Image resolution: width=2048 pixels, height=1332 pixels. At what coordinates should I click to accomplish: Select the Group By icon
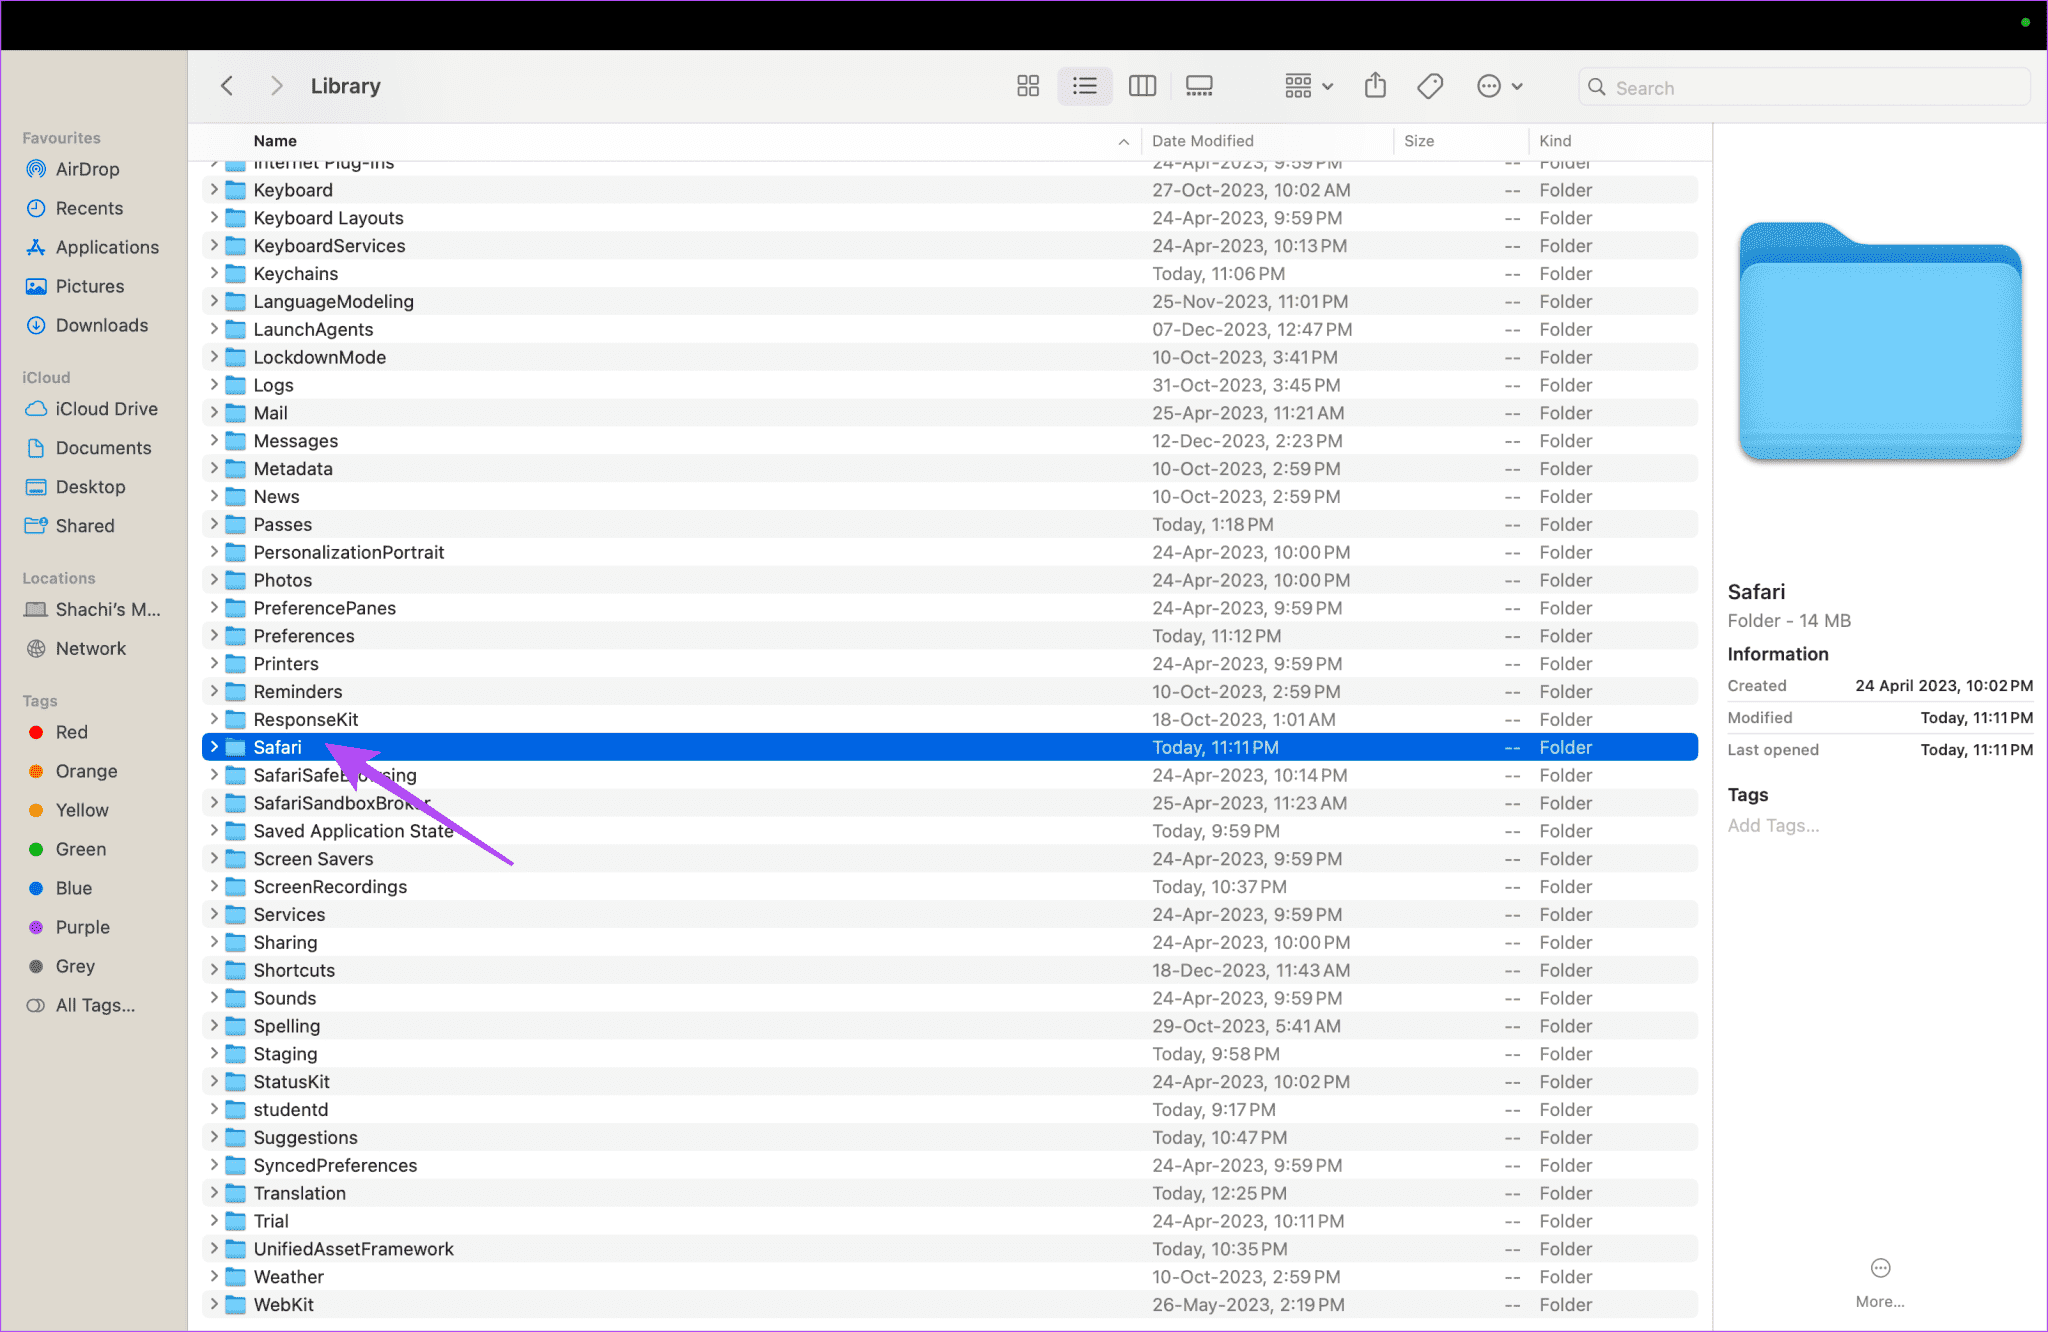point(1302,85)
